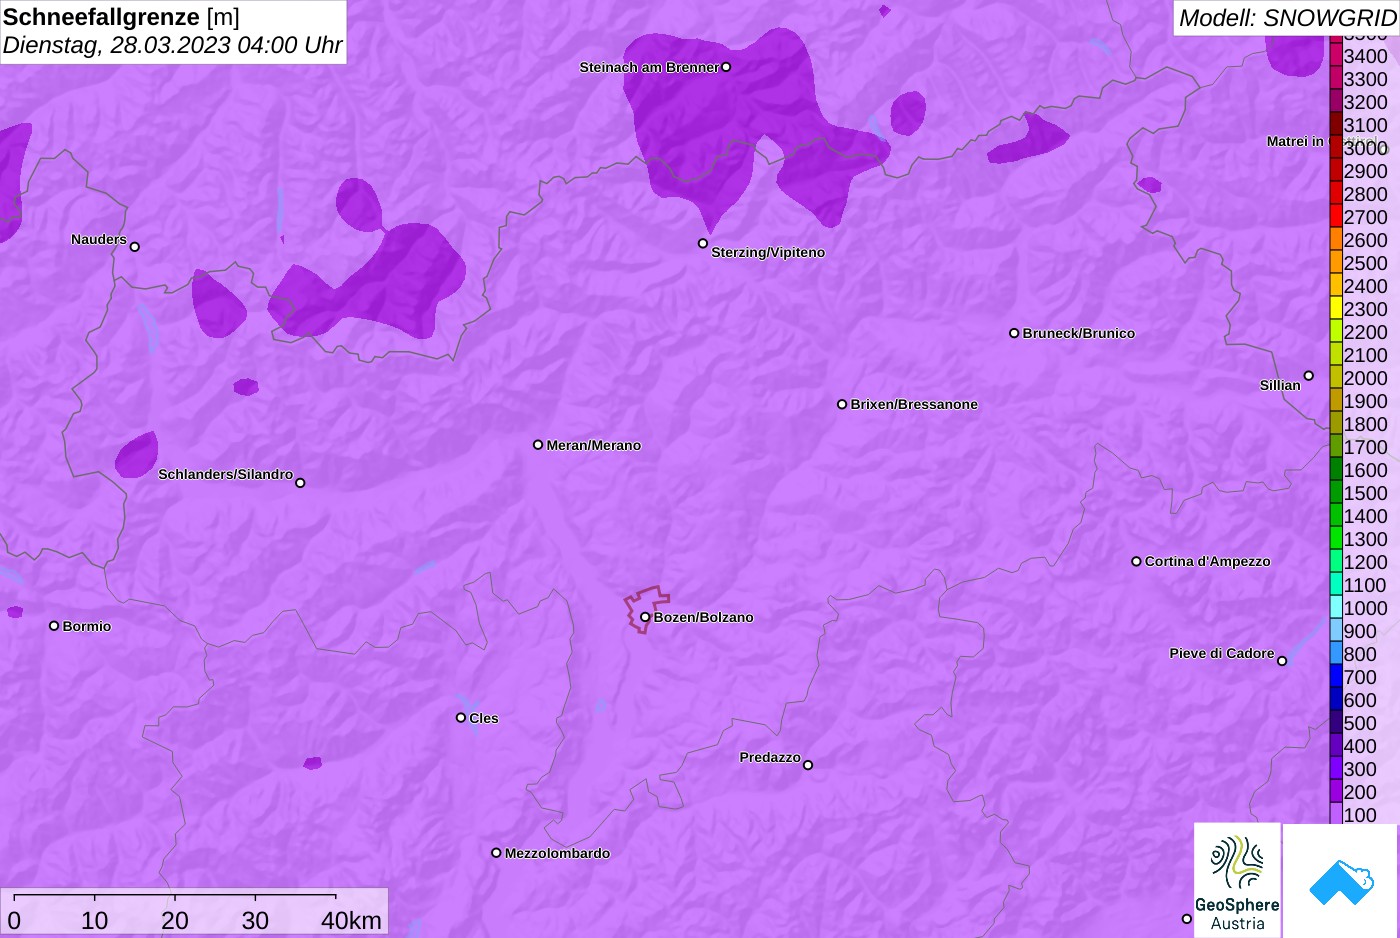Click the Cortina d'Ampezzo city marker
1400x938 pixels.
[1136, 561]
